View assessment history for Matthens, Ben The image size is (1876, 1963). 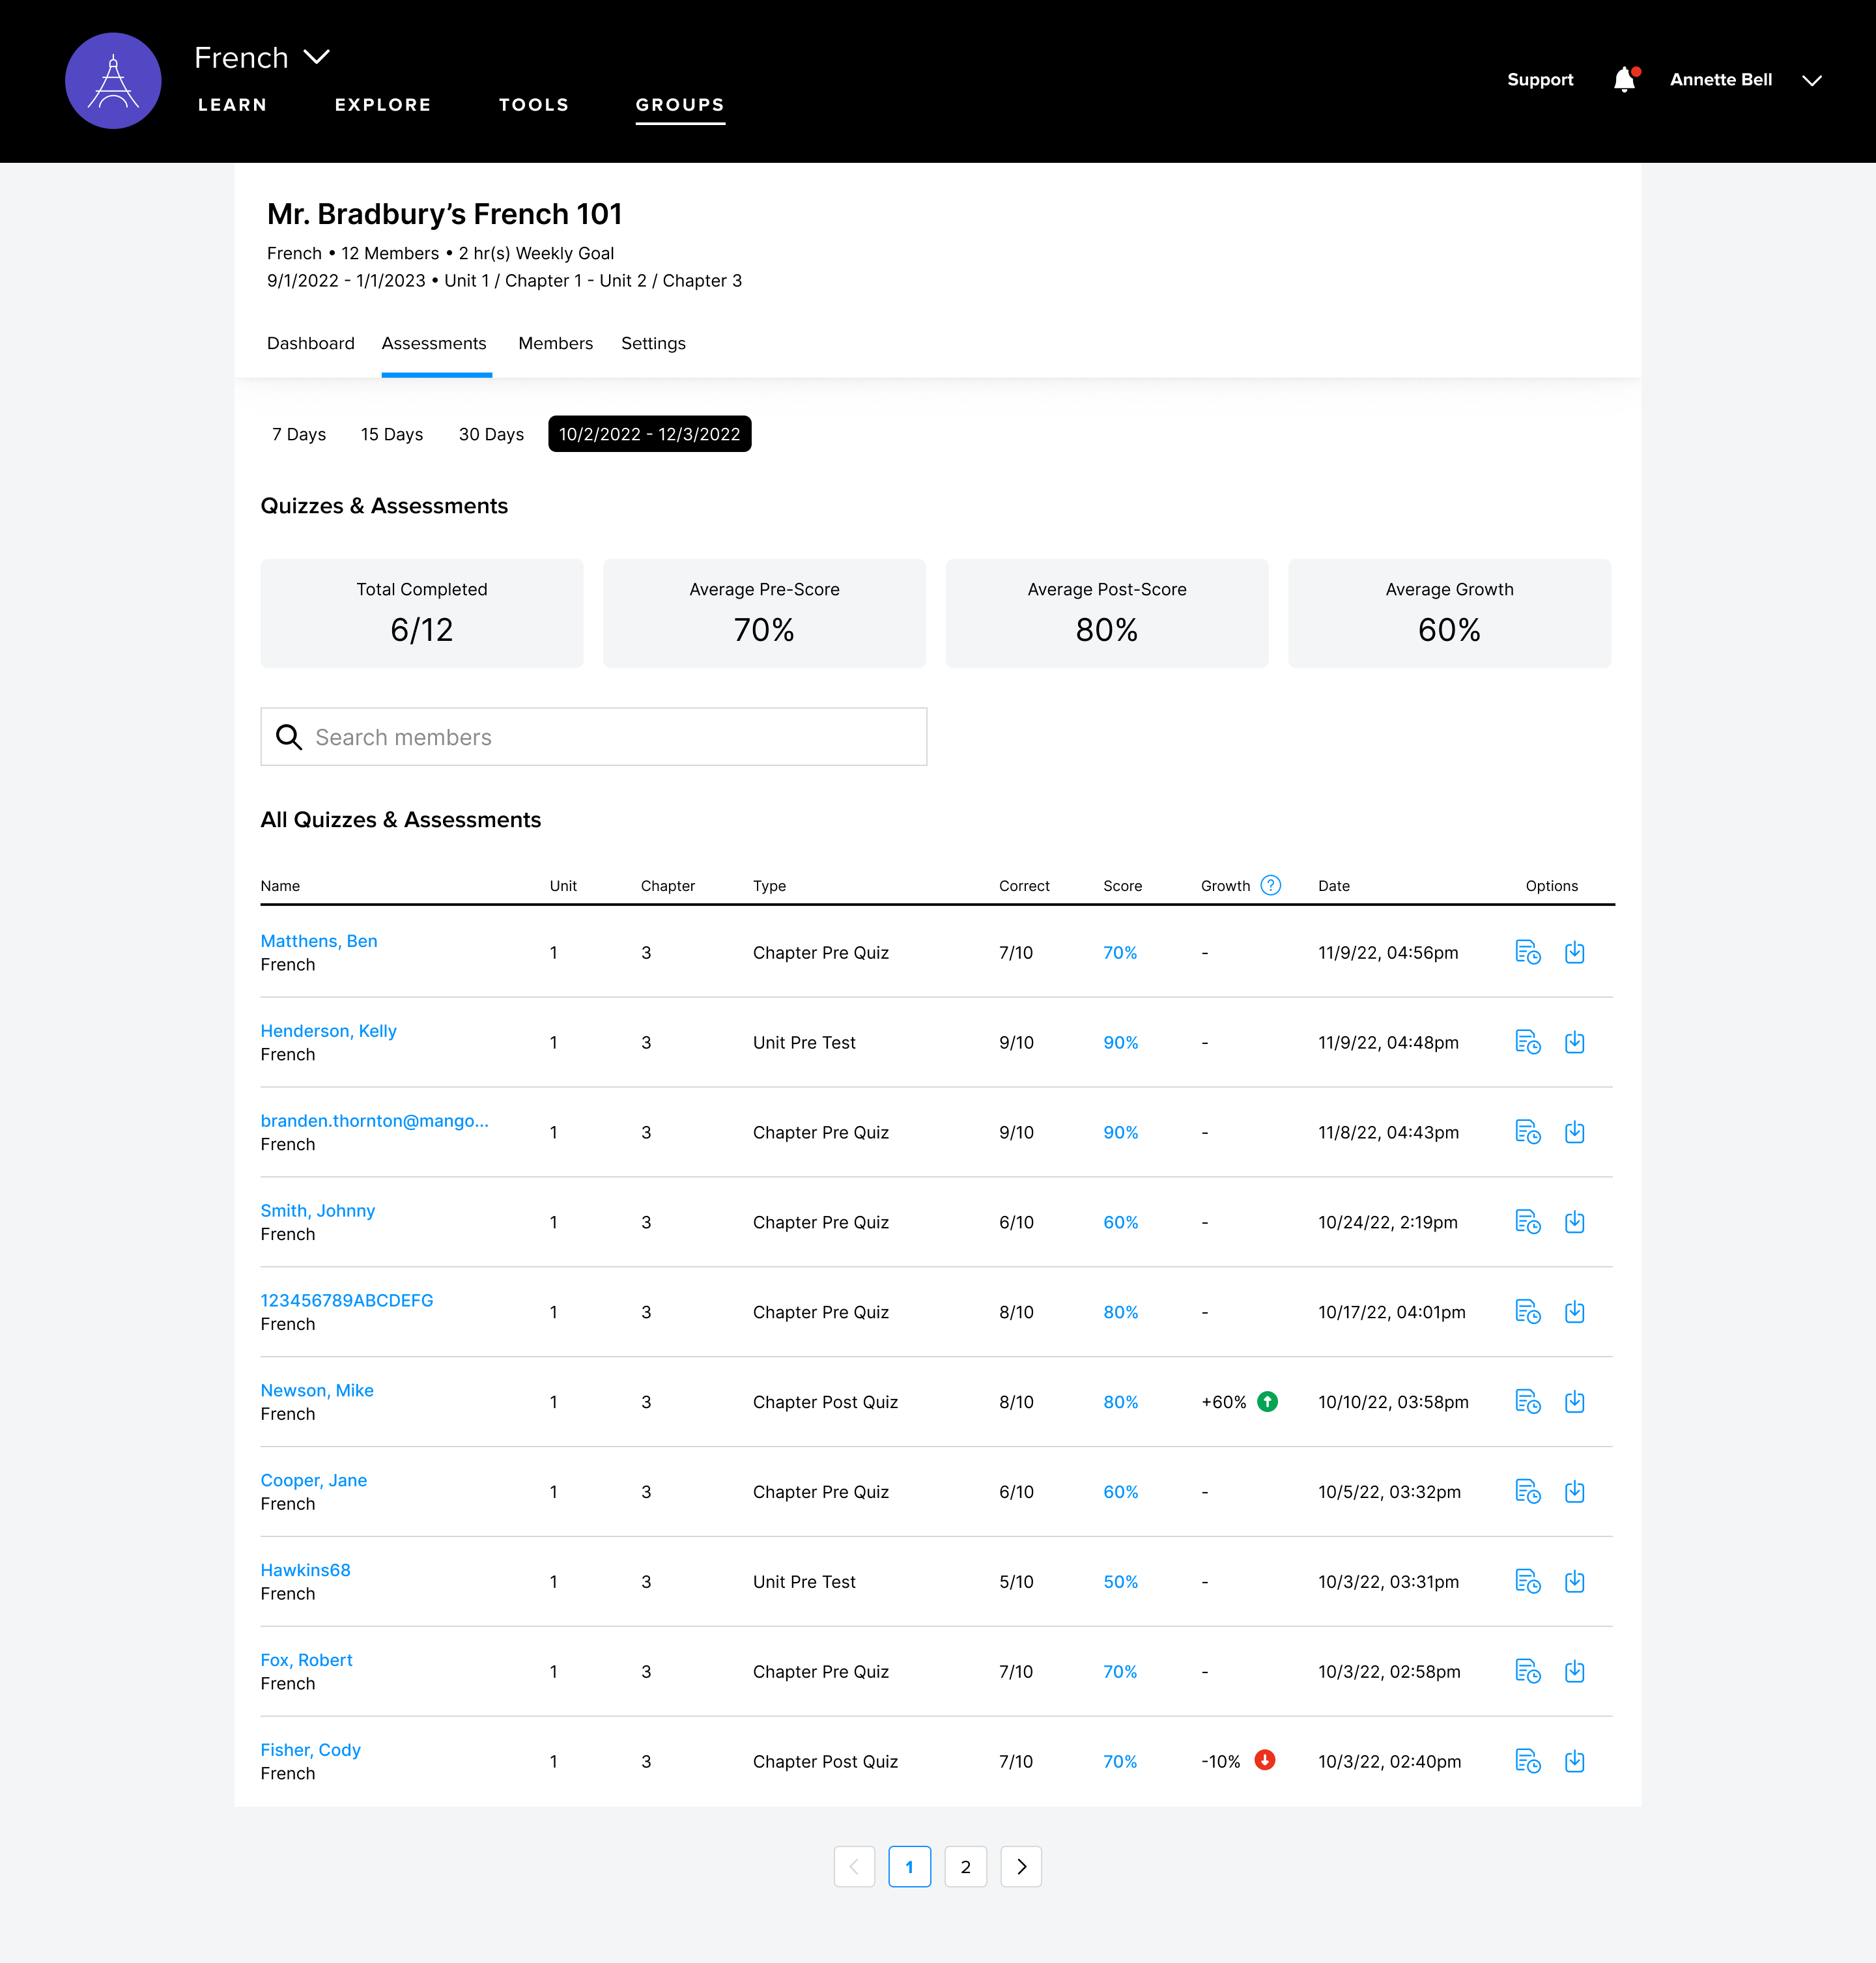click(1528, 952)
